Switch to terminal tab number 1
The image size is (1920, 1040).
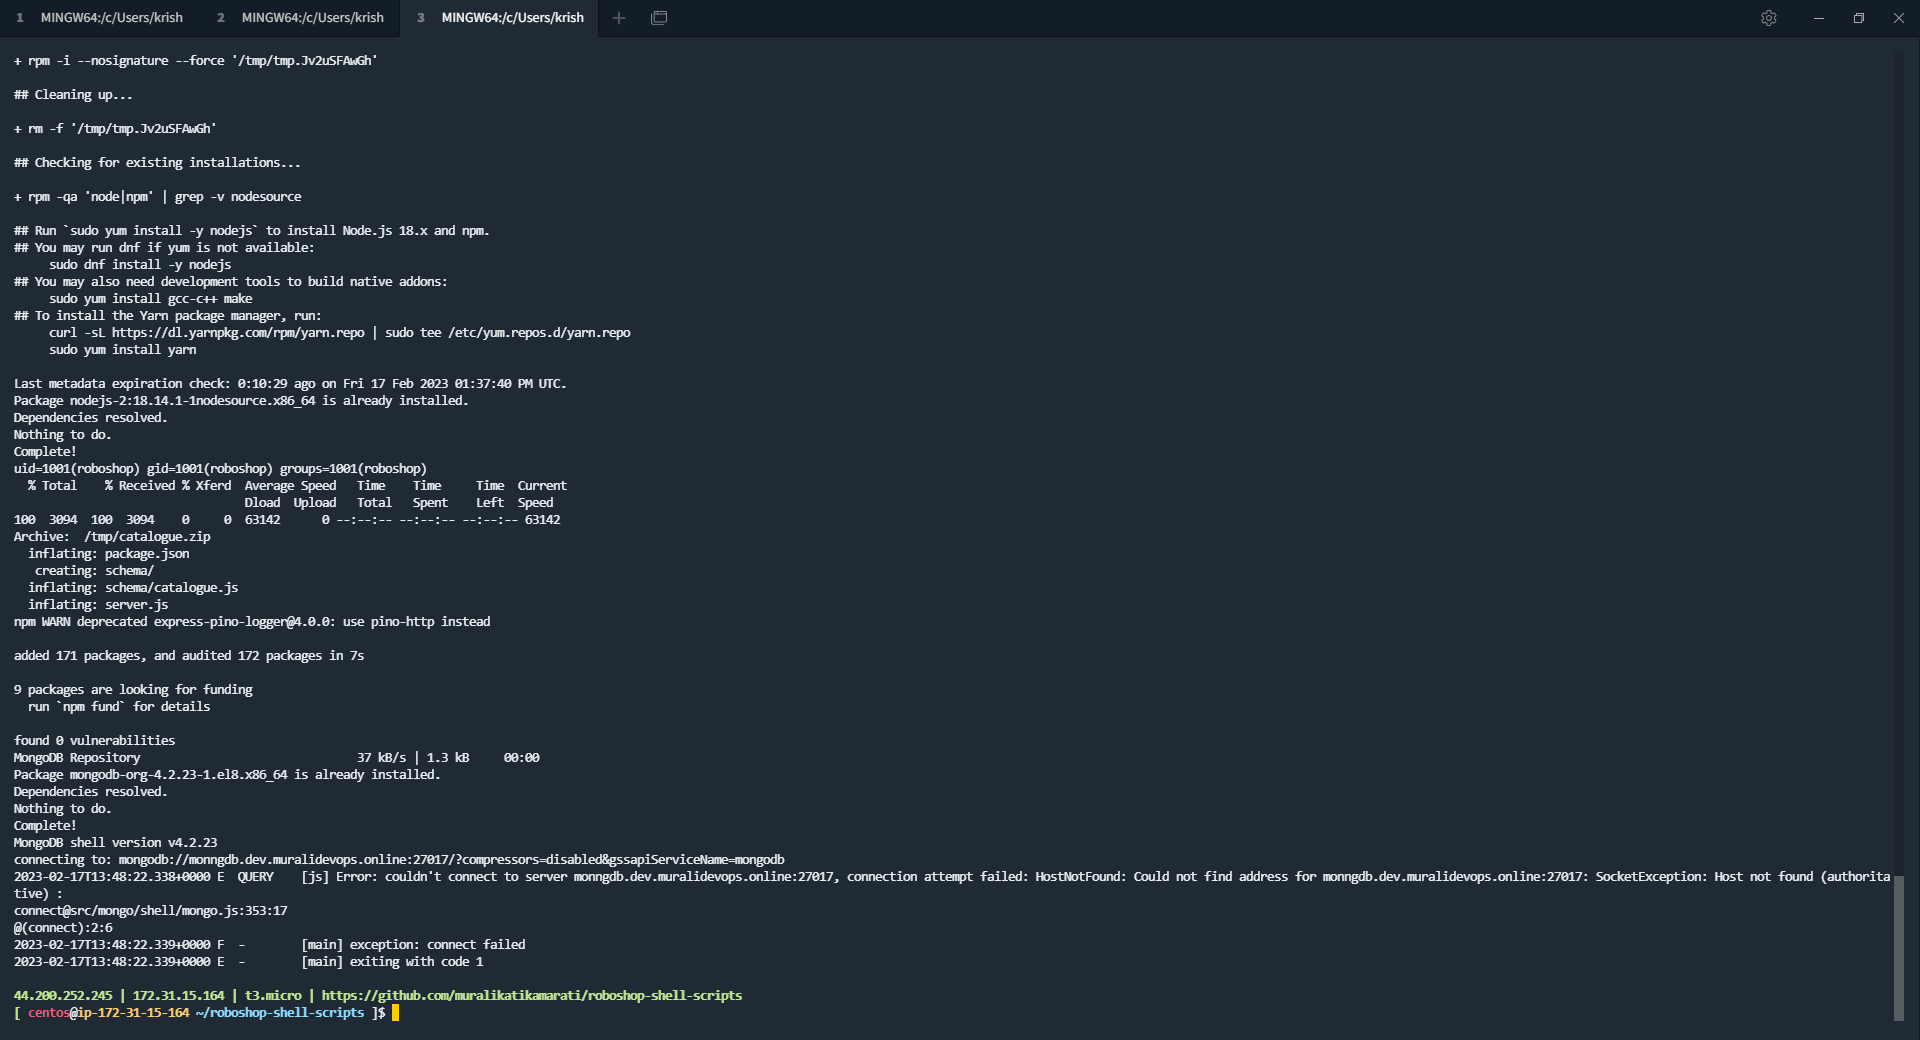[x=100, y=18]
